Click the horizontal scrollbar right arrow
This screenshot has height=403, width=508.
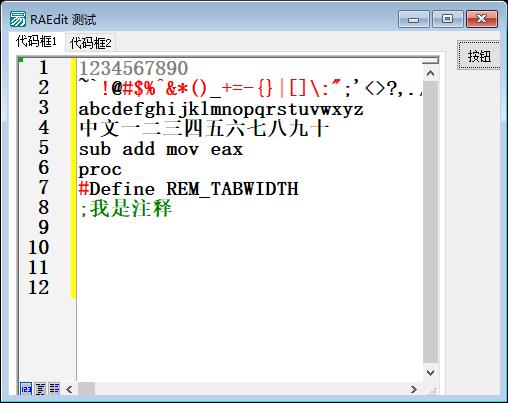(x=414, y=389)
